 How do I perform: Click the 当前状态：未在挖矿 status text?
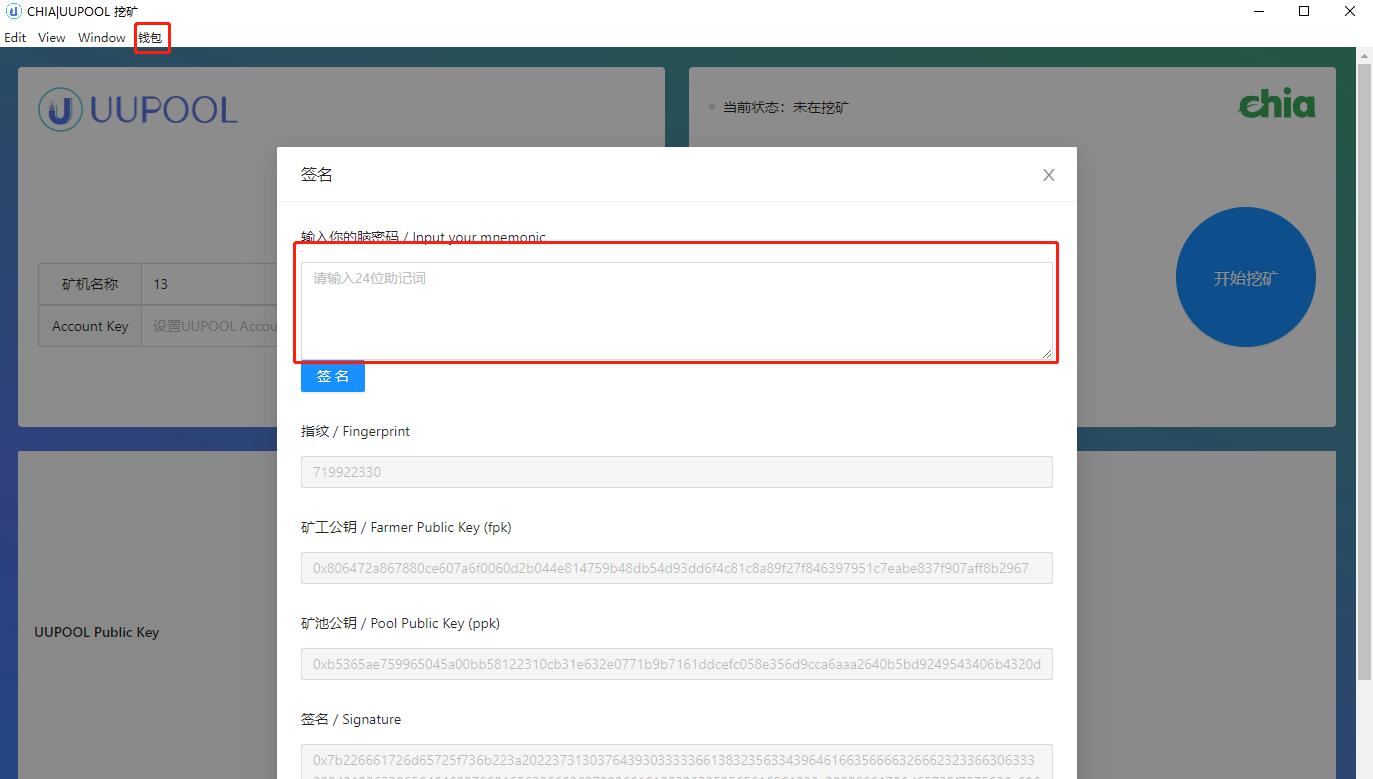point(785,107)
